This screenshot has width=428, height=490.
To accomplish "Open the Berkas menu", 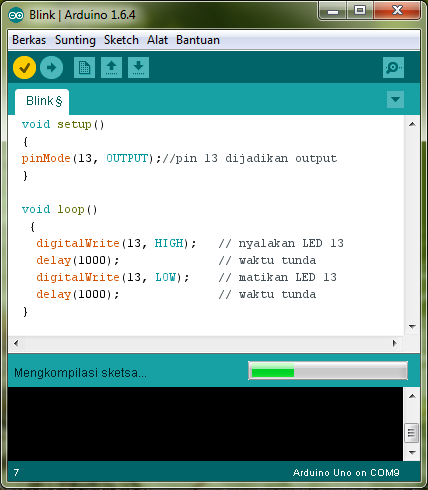I will pyautogui.click(x=29, y=40).
